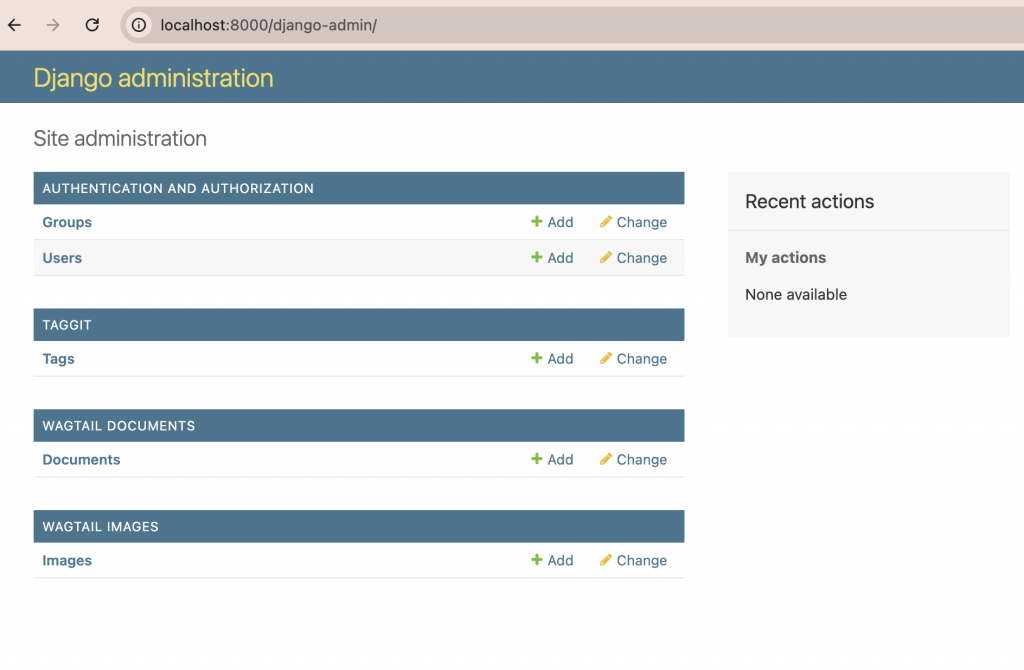Screen dimensions: 1024x670
Task: Click the plus icon in the Users row
Action: pos(537,257)
